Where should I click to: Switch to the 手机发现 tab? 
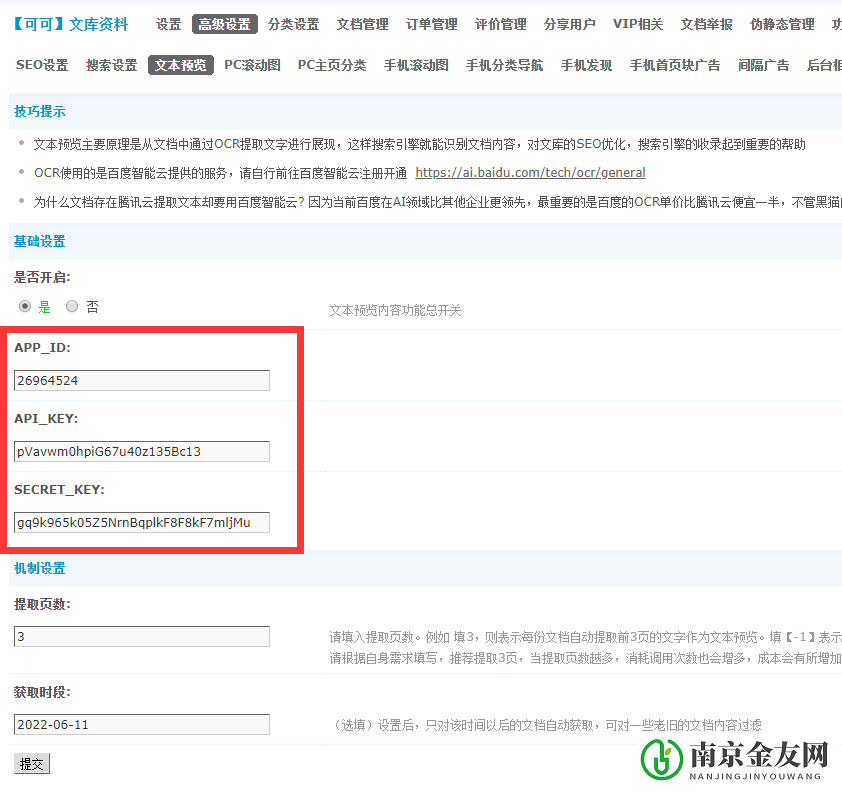586,64
